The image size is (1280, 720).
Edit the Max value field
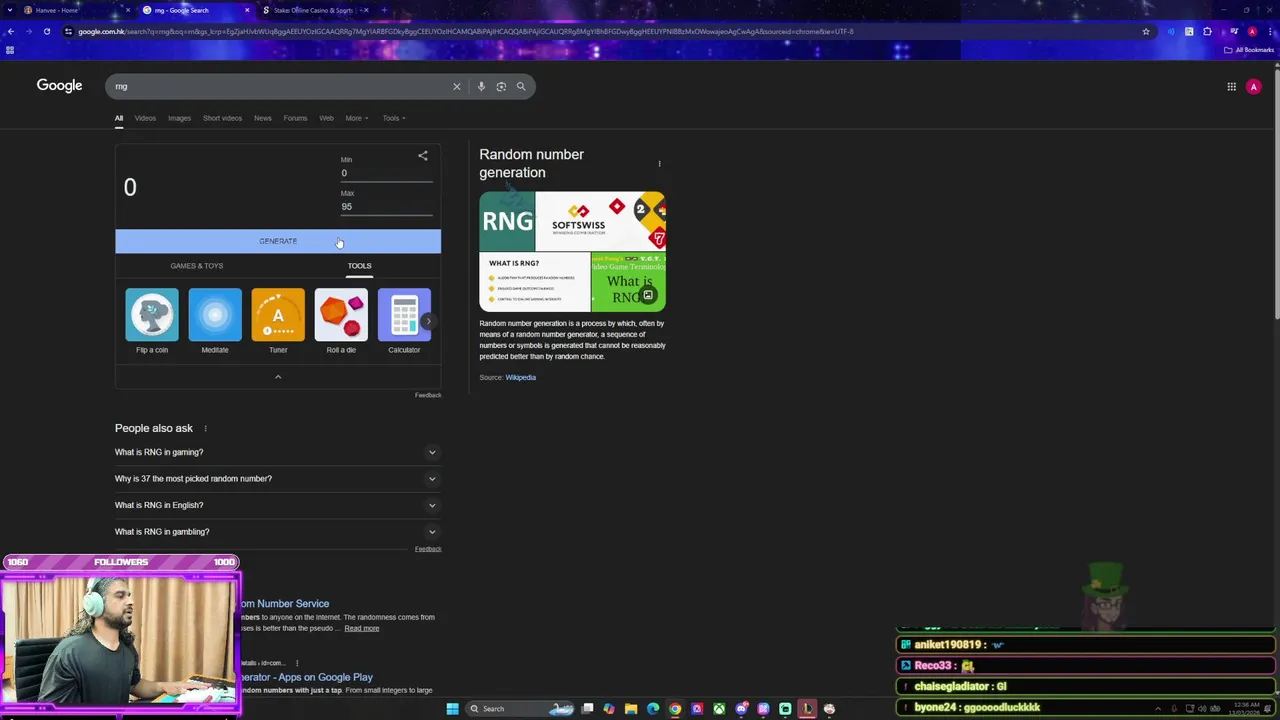pos(386,207)
